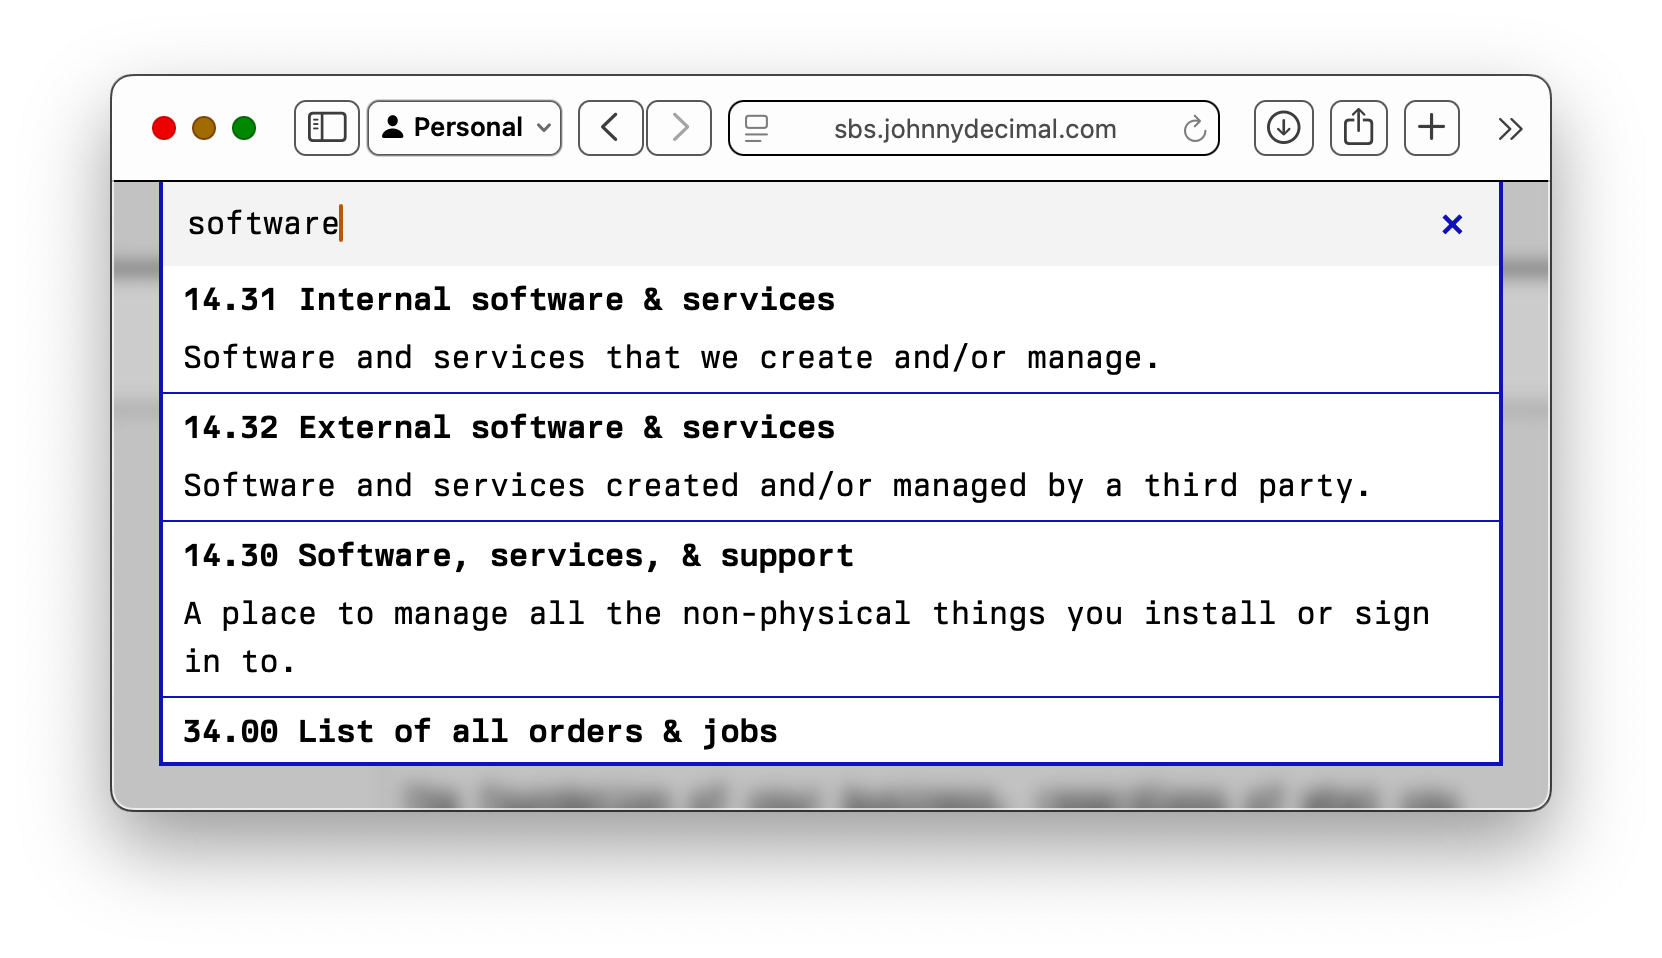
Task: Open the Personal profile dropdown
Action: click(465, 128)
